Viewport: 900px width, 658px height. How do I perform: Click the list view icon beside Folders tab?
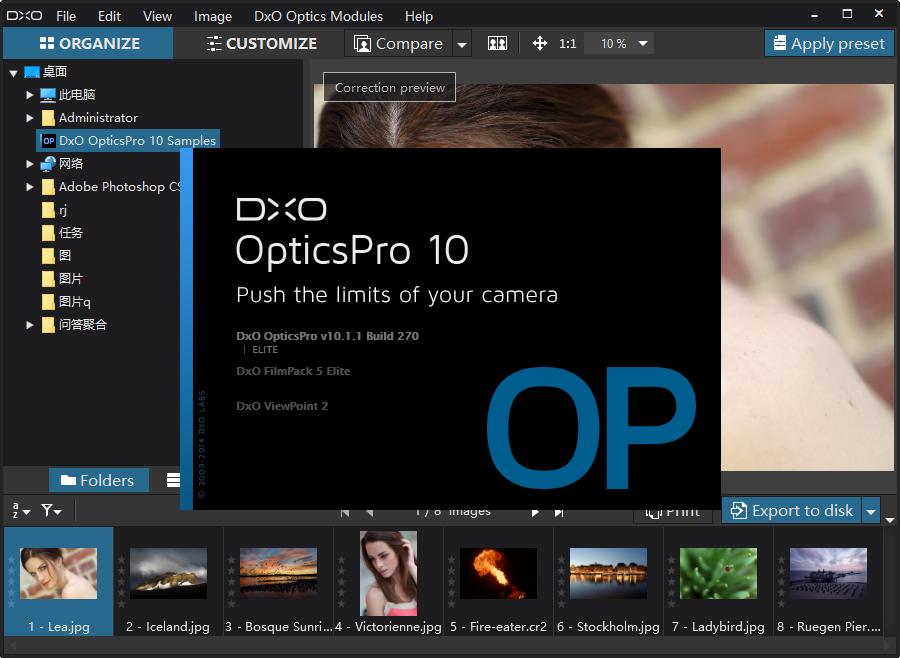pyautogui.click(x=175, y=480)
